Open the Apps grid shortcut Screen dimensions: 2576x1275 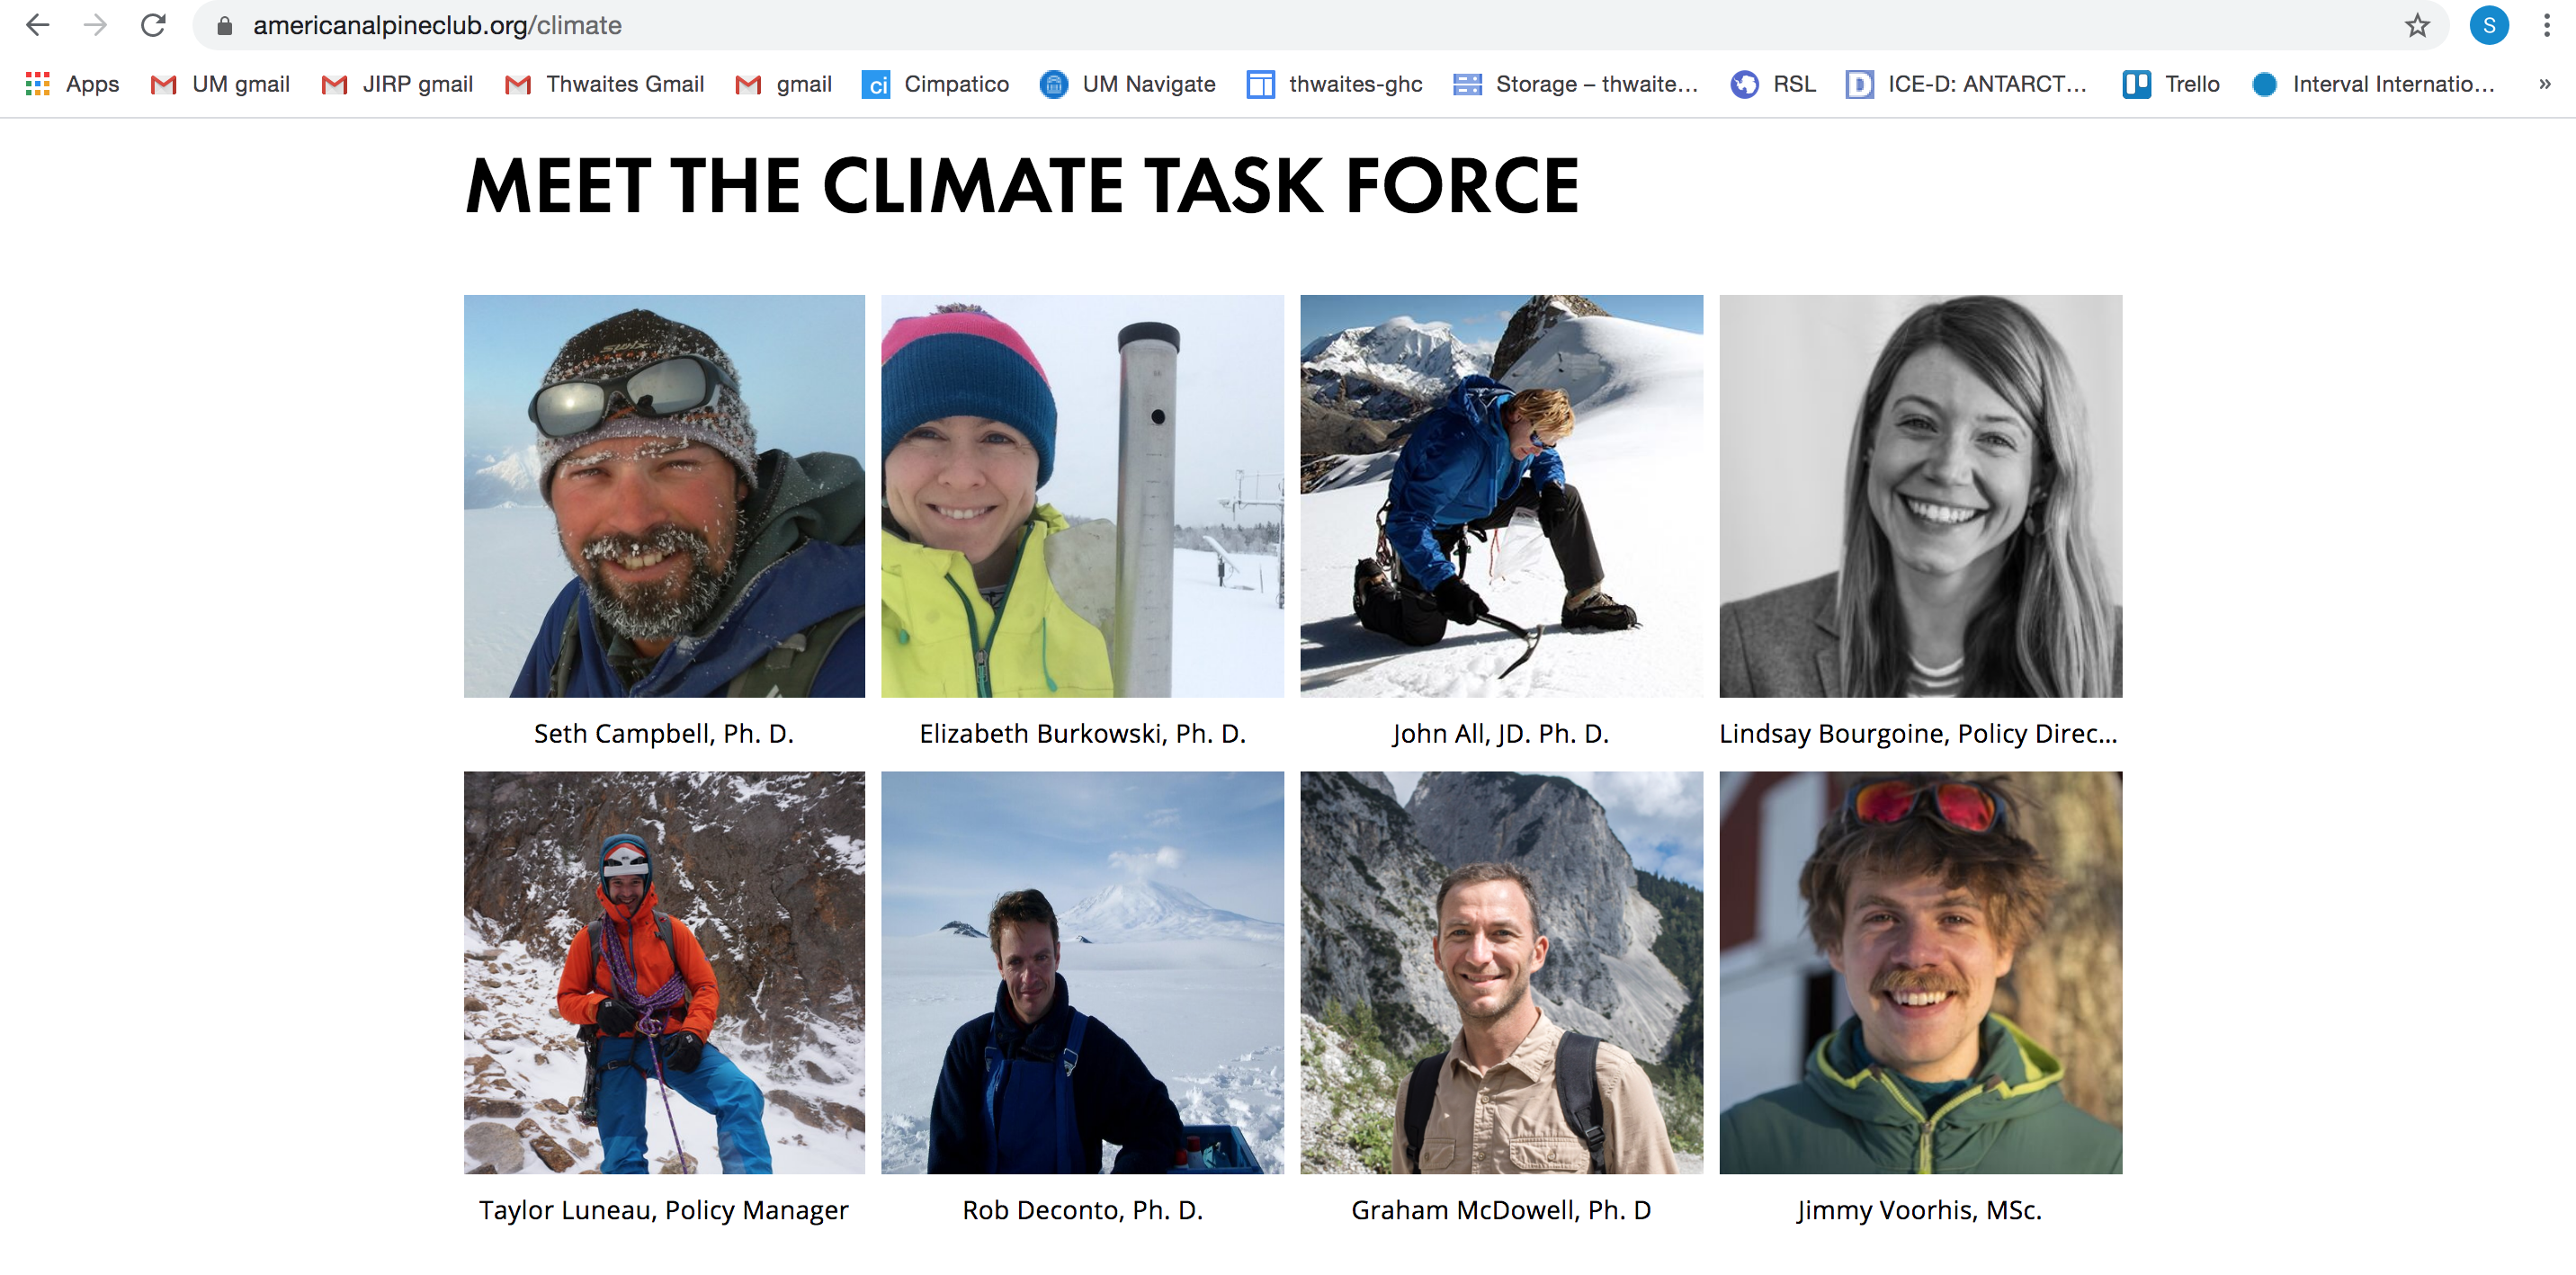(72, 84)
